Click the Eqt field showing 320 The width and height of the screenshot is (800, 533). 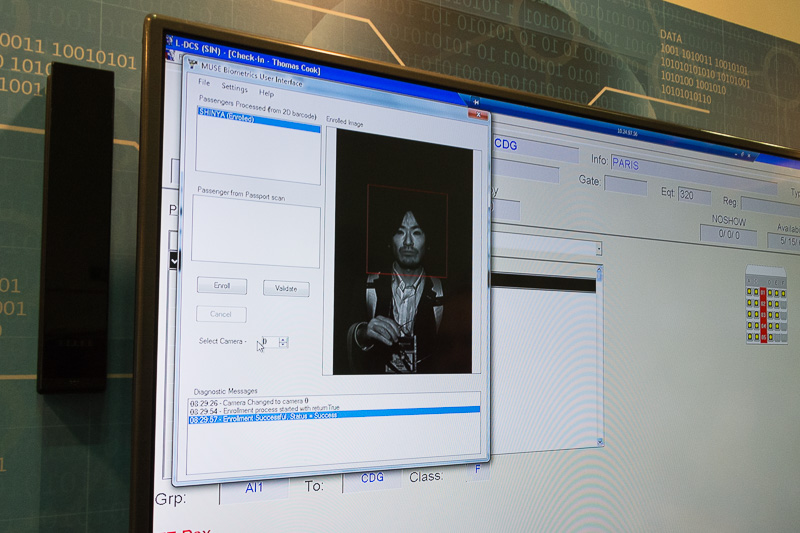[694, 196]
